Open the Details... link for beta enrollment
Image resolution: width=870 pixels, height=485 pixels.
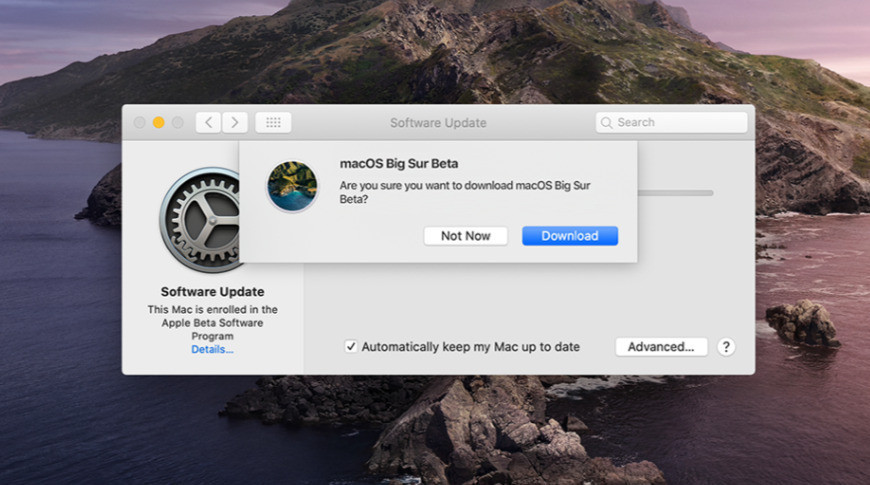point(212,350)
